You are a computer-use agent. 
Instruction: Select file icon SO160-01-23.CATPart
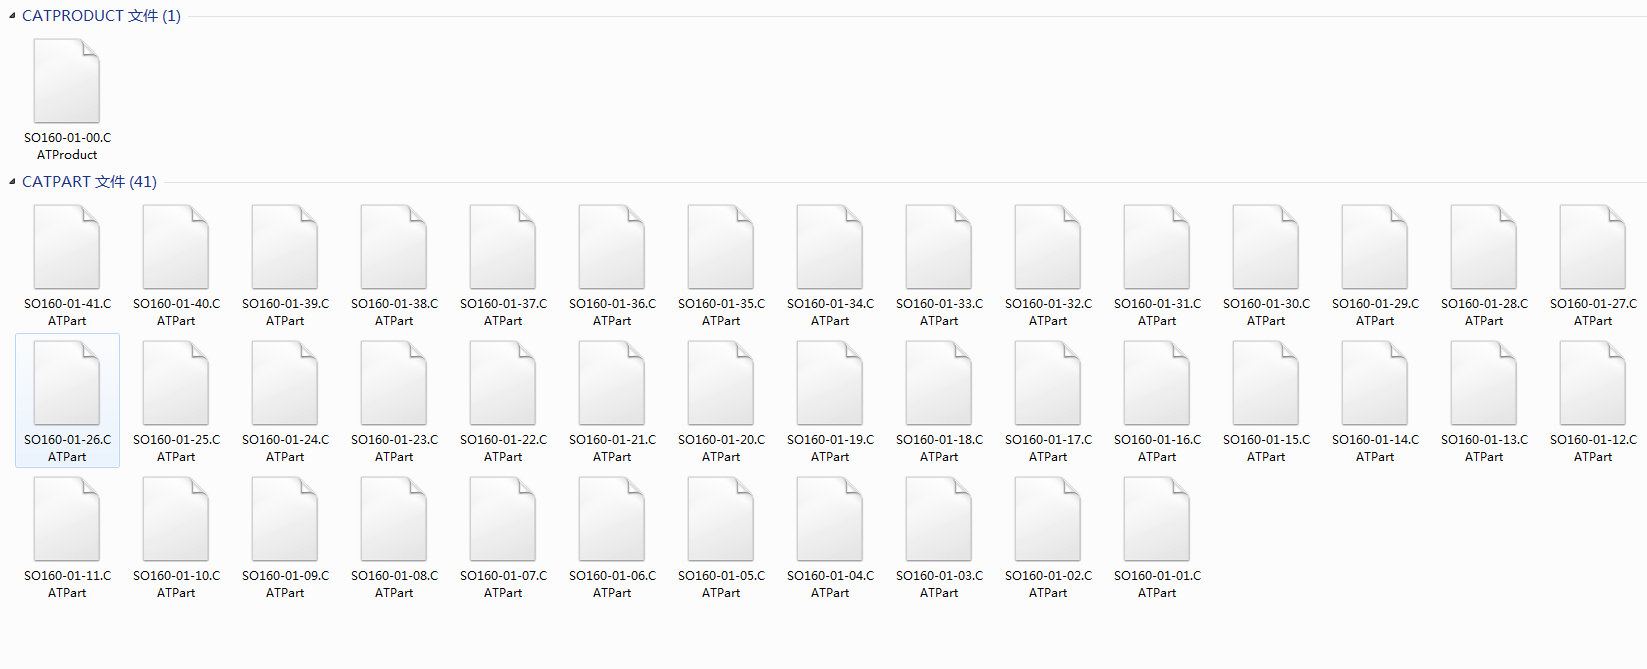394,383
